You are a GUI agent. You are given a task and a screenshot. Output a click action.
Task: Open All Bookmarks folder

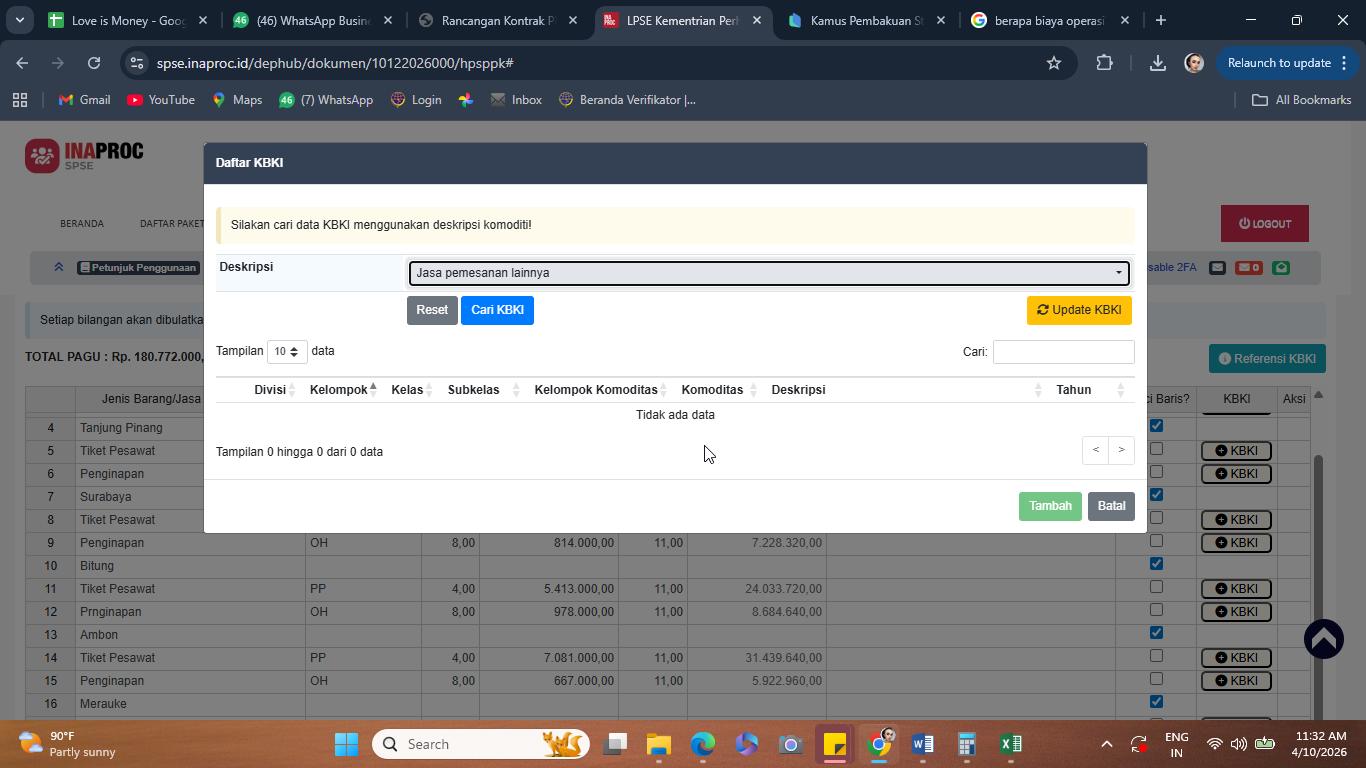coord(1301,100)
